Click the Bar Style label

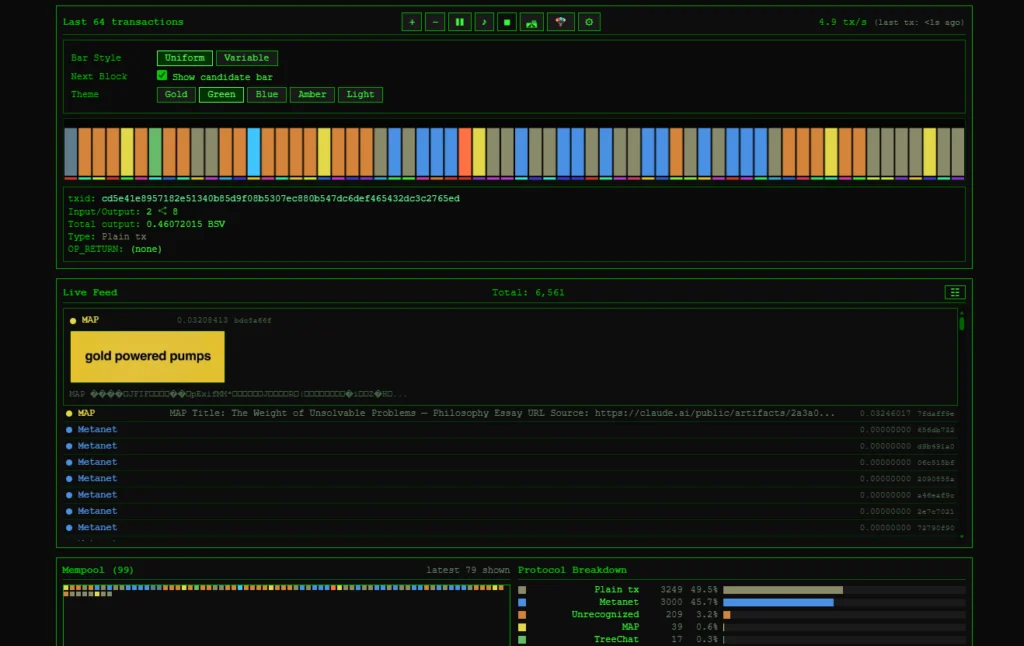click(96, 58)
